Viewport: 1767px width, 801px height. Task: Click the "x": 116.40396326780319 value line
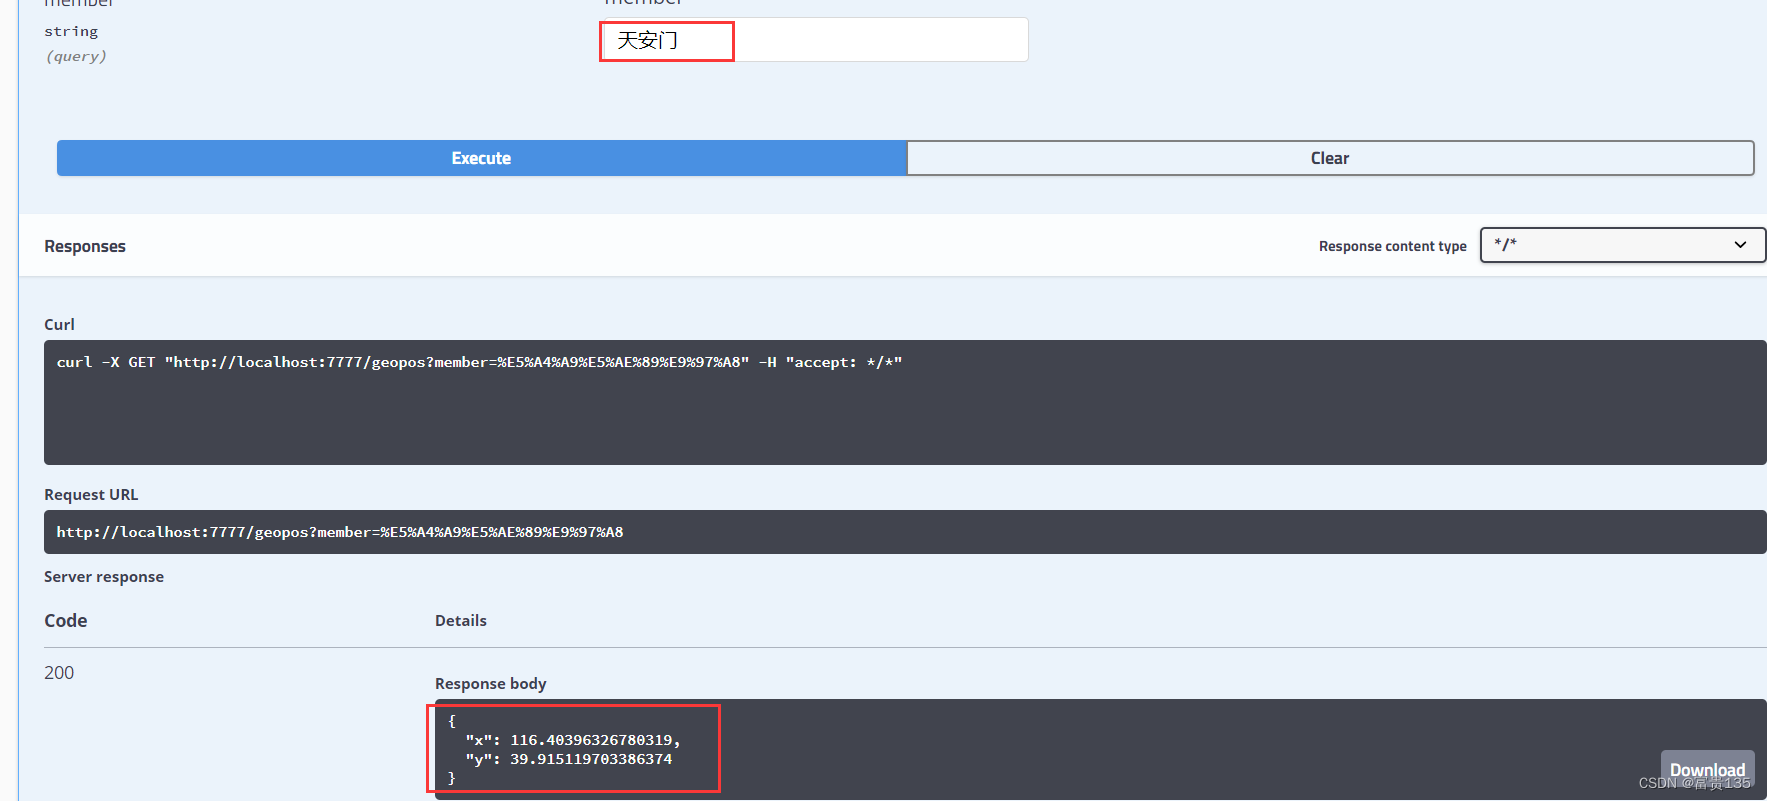pyautogui.click(x=572, y=740)
